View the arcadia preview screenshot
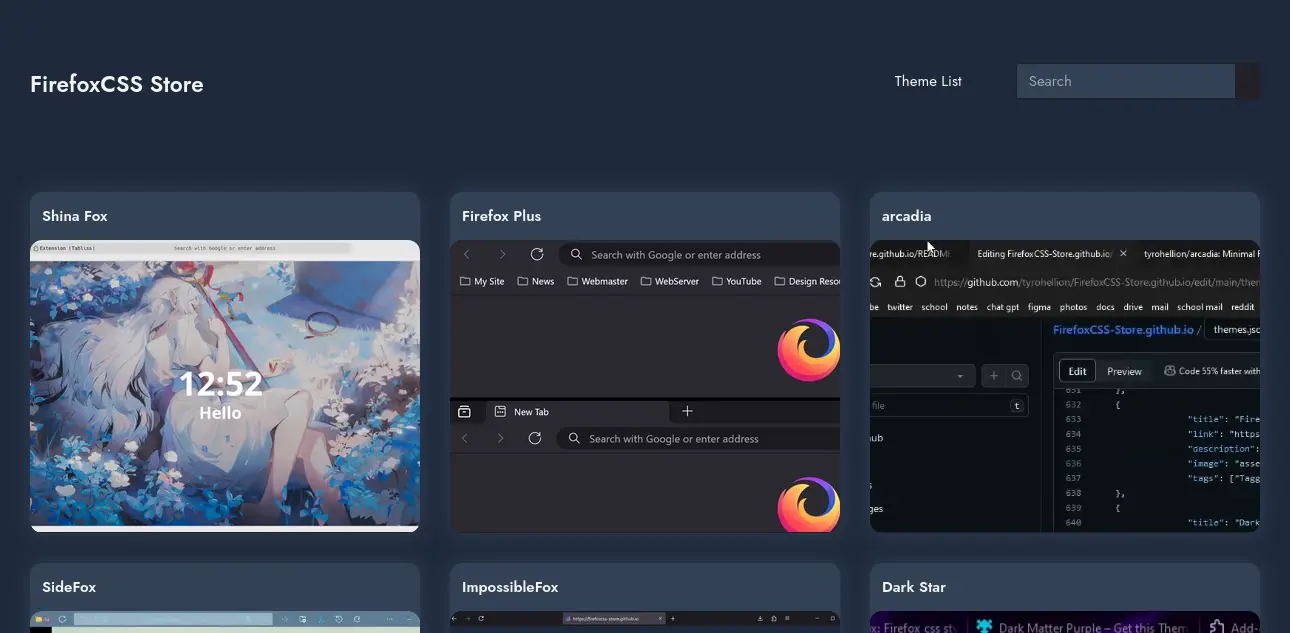Viewport: 1290px width, 633px height. (x=1065, y=386)
